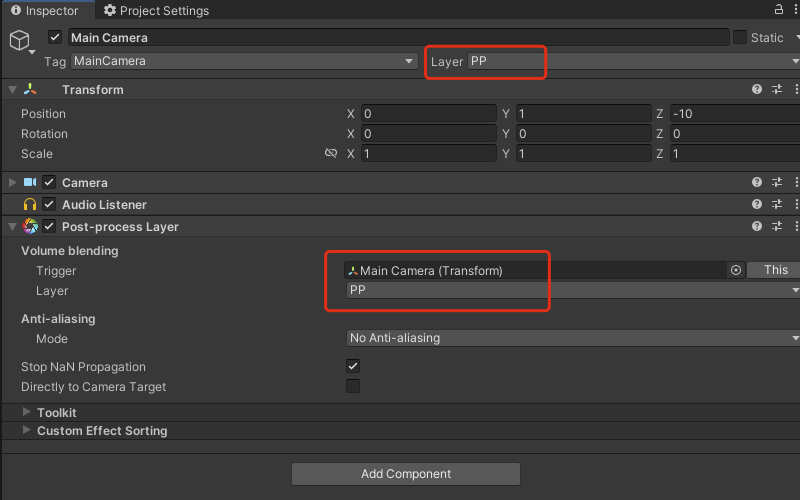The image size is (800, 500).
Task: Expand the Toolkit section
Action: [x=27, y=412]
